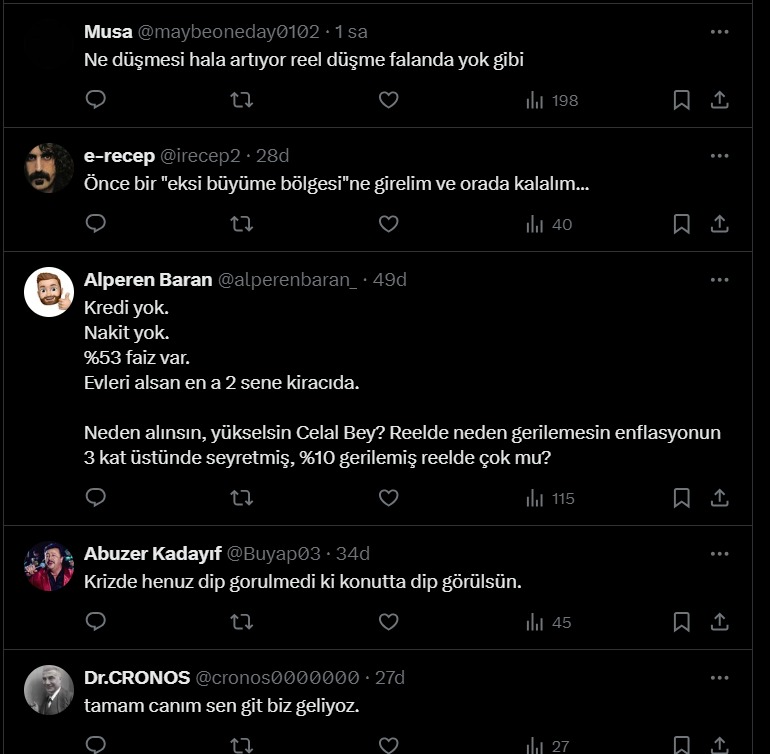This screenshot has width=770, height=754.
Task: Retweet e-recep's tweet
Action: pos(241,224)
